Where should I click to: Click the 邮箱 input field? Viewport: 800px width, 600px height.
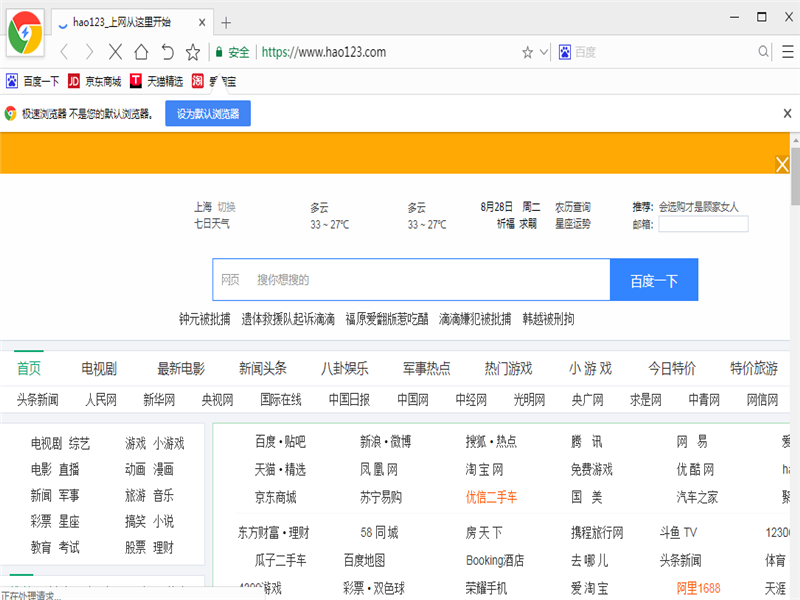point(703,224)
